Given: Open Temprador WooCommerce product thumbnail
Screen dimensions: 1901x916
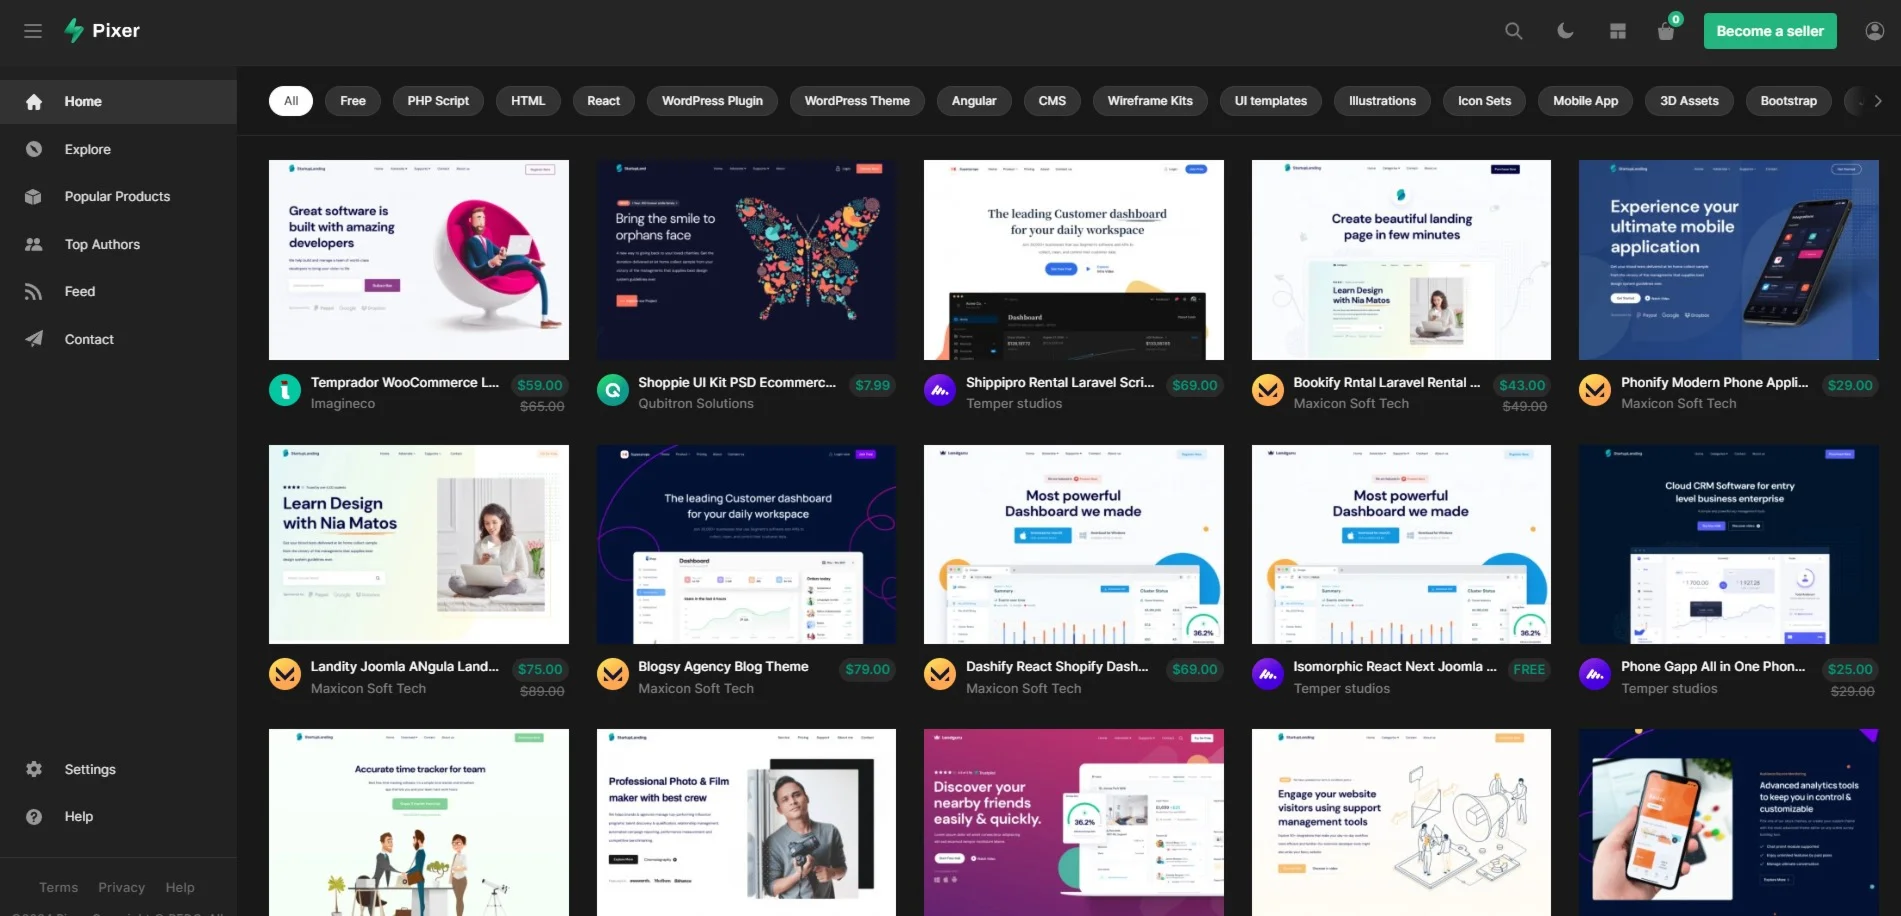Looking at the screenshot, I should coord(419,260).
